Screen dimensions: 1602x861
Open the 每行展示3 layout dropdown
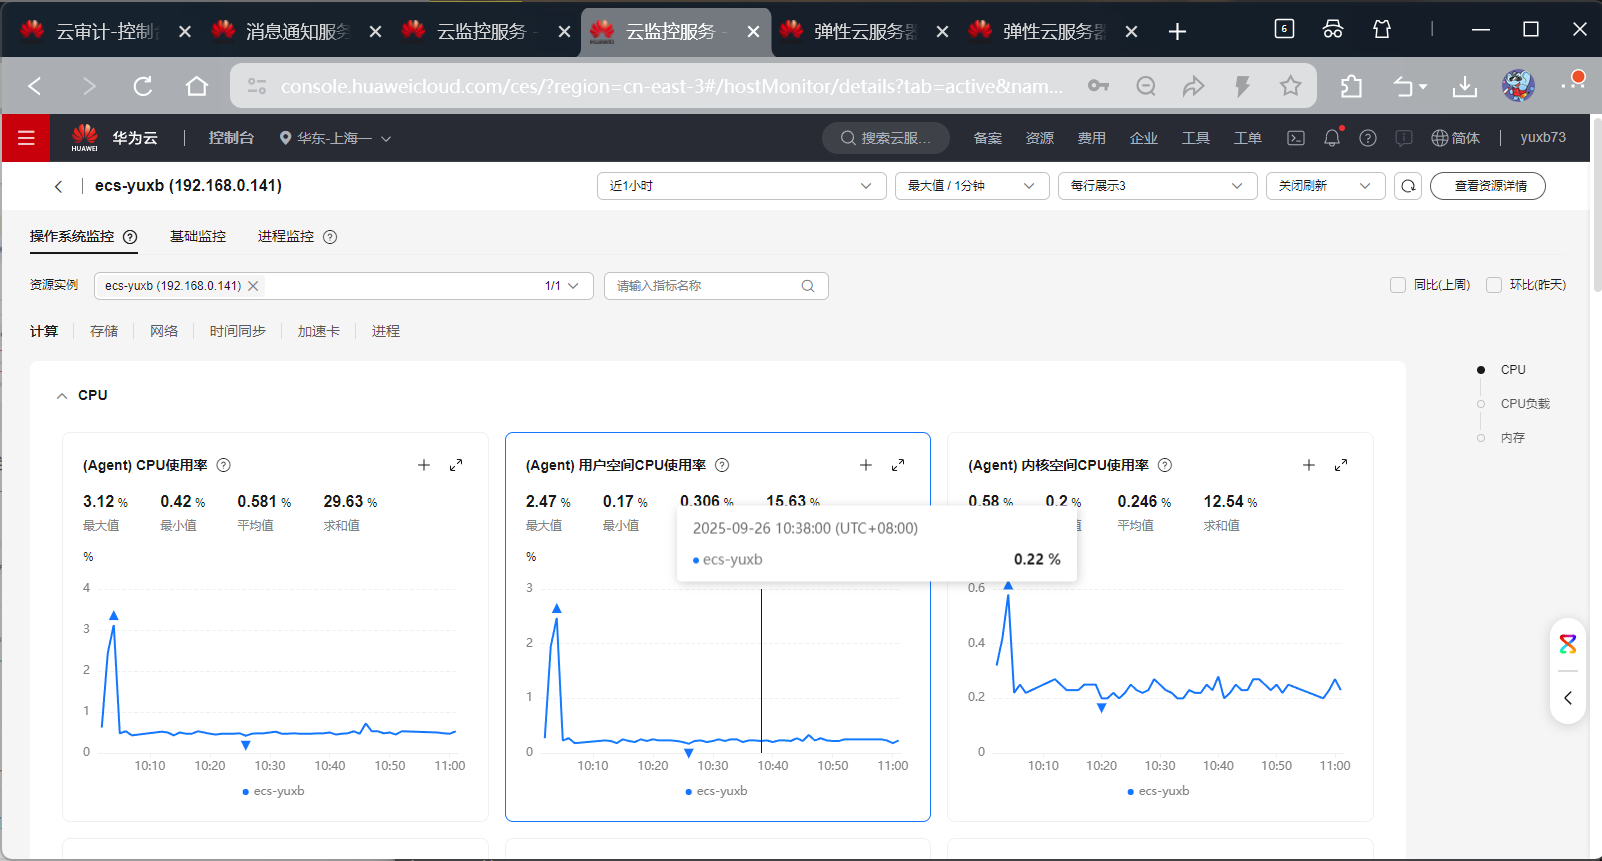[x=1158, y=186]
